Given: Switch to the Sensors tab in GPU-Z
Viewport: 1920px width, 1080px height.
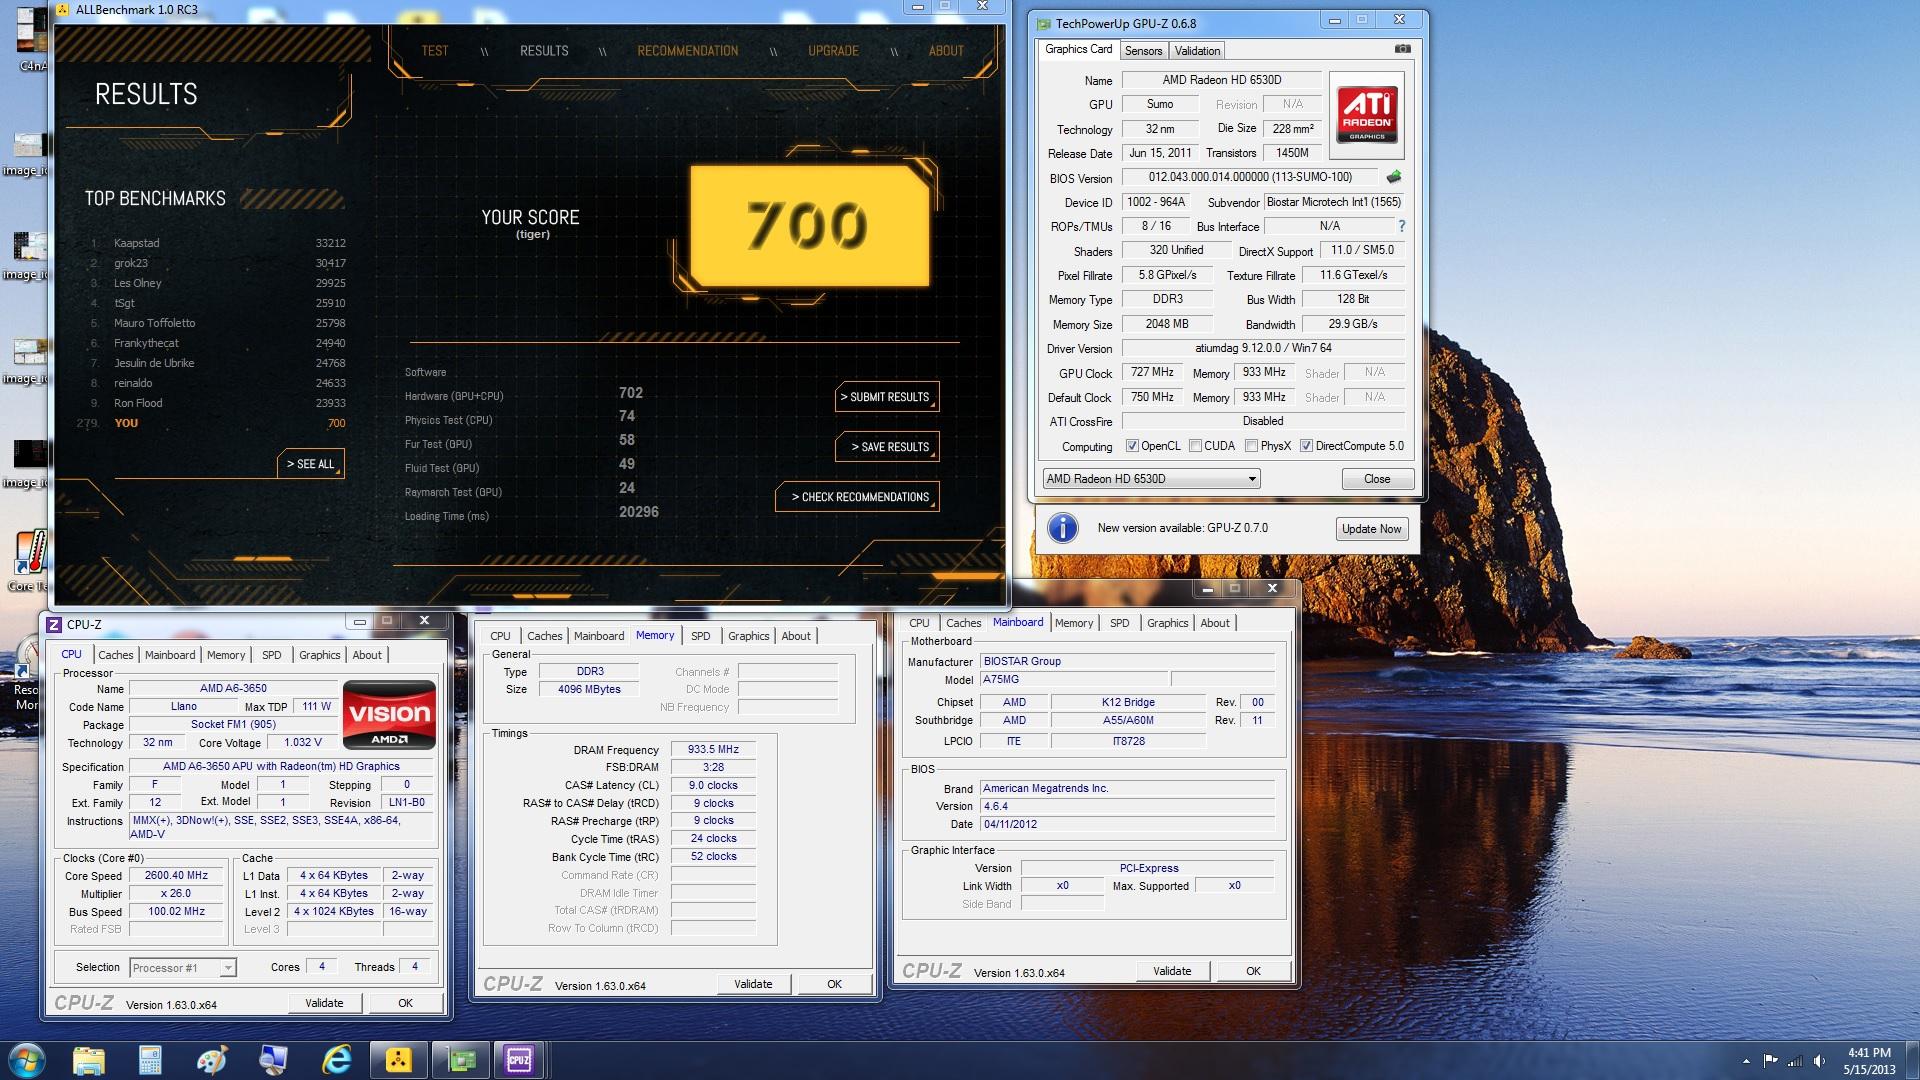Looking at the screenshot, I should point(1143,51).
